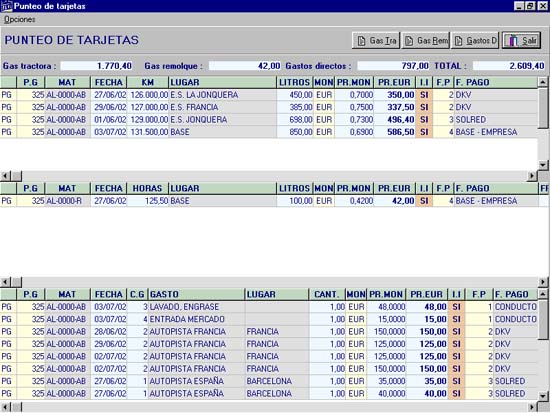Image resolution: width=550 pixels, height=413 pixels.
Task: Select the E.S. FRANCIA fuel row
Action: pos(269,107)
